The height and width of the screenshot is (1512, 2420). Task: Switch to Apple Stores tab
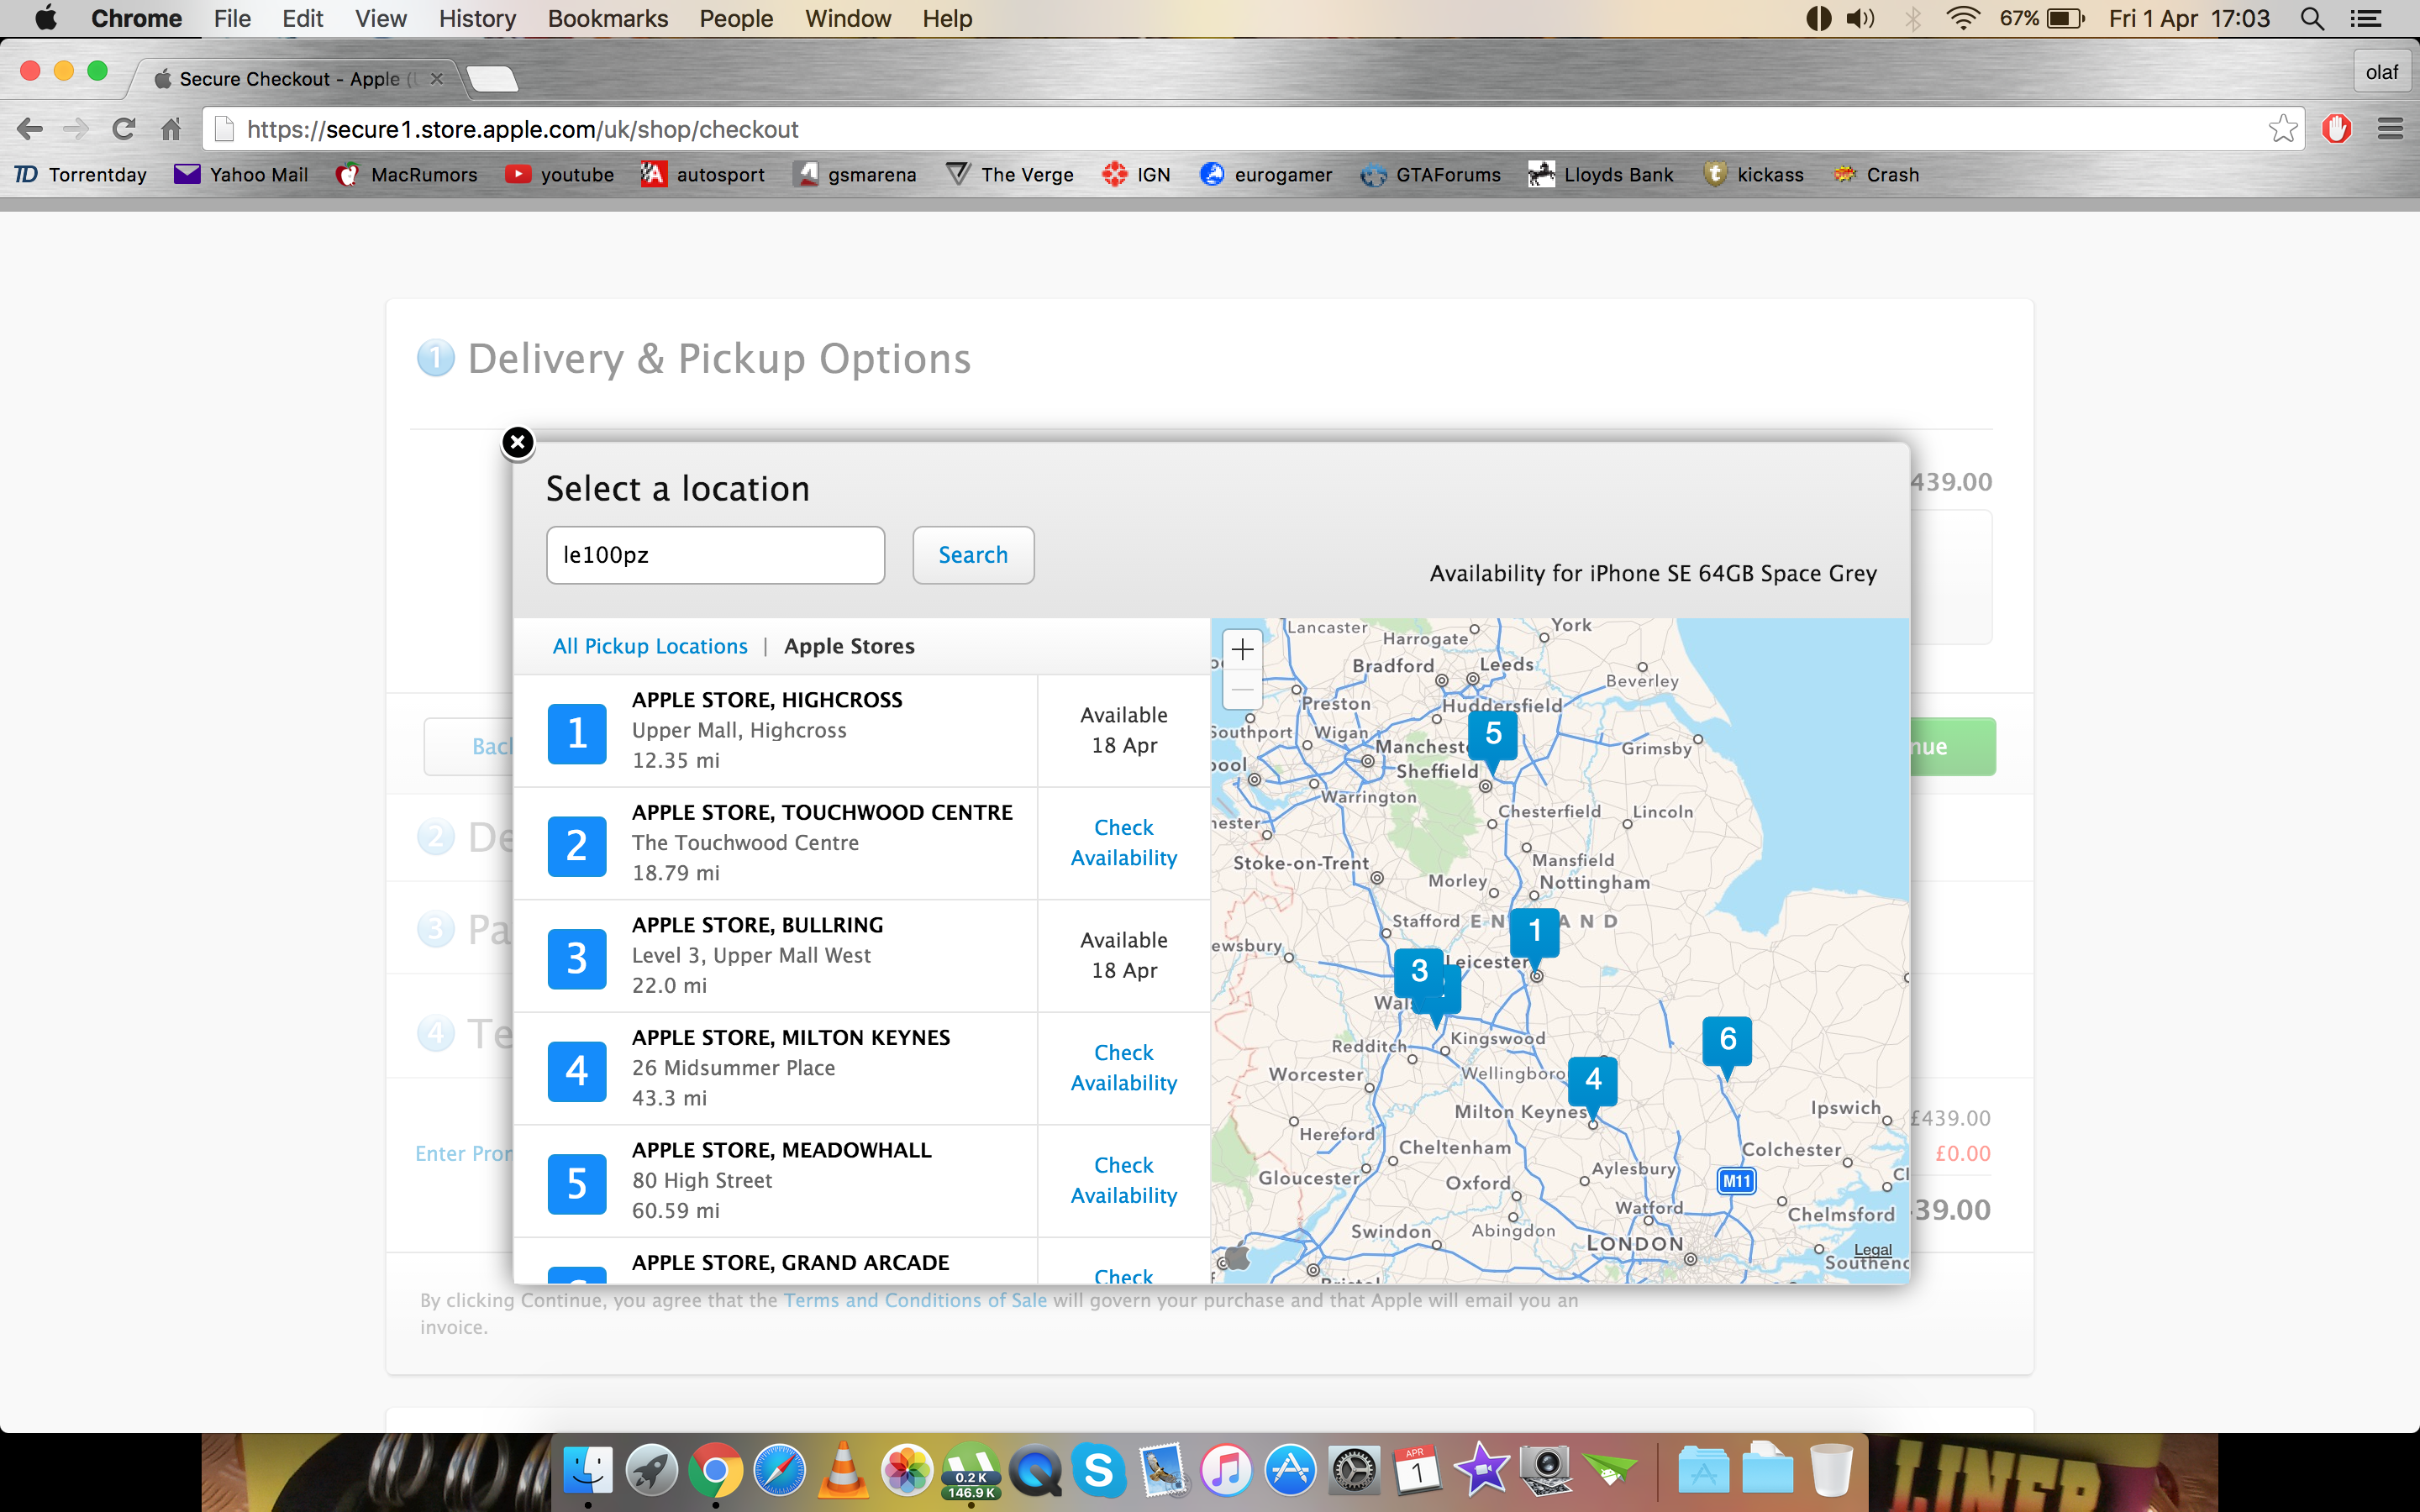[849, 646]
